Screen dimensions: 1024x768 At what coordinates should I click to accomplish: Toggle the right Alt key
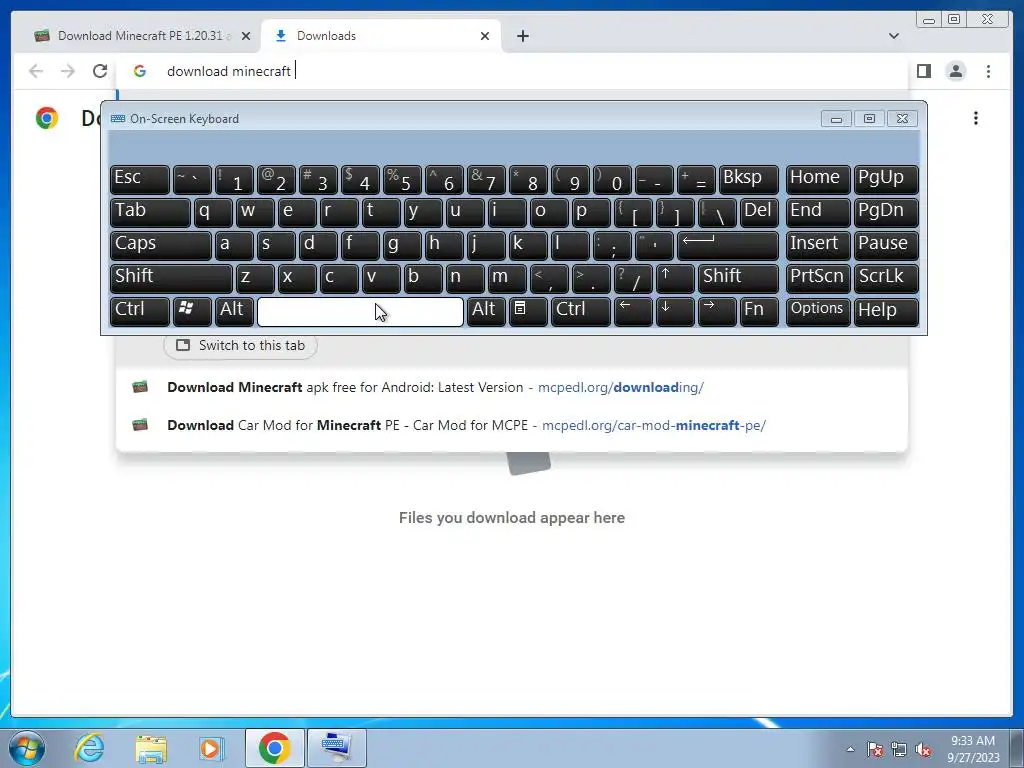click(486, 311)
